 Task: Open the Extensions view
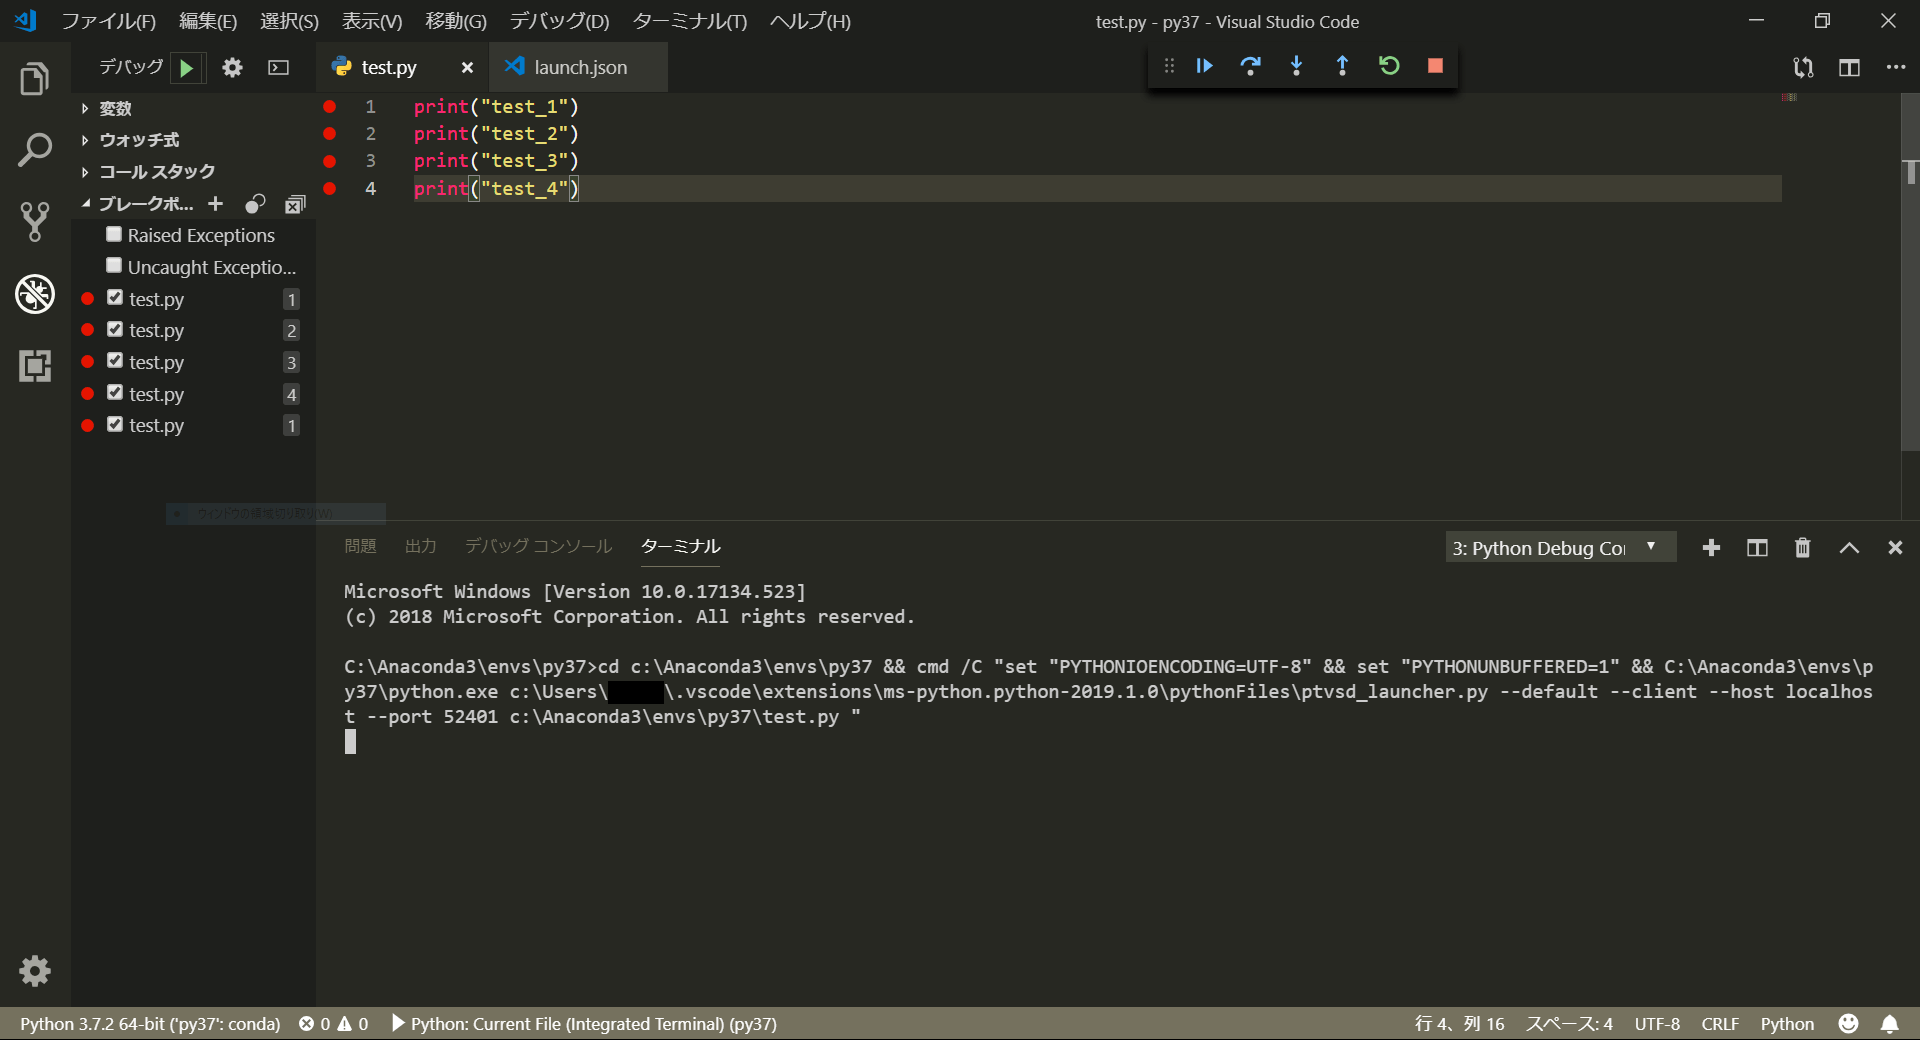(x=35, y=366)
